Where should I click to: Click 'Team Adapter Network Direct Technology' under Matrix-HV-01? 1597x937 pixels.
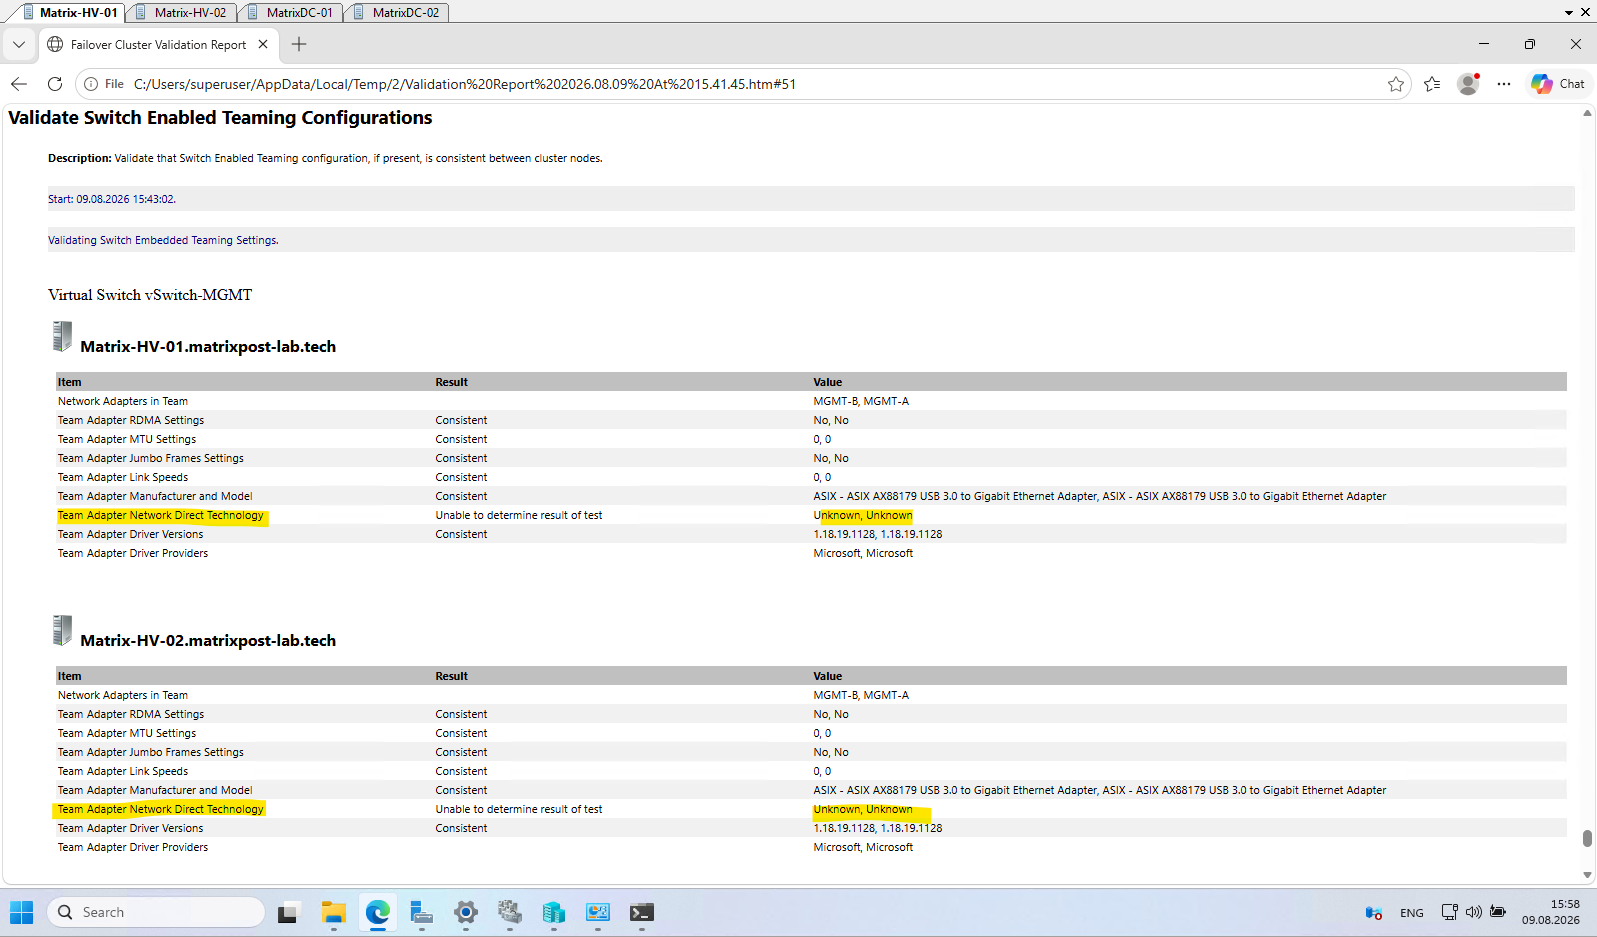161,516
